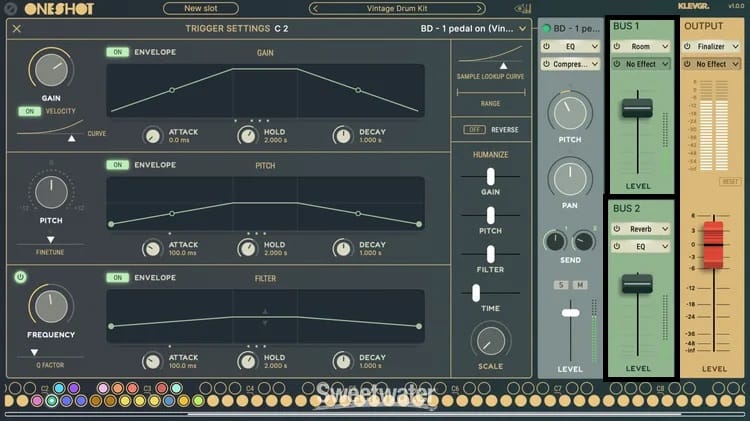750x421 pixels.
Task: Go to next preset with right arrow
Action: 479,8
